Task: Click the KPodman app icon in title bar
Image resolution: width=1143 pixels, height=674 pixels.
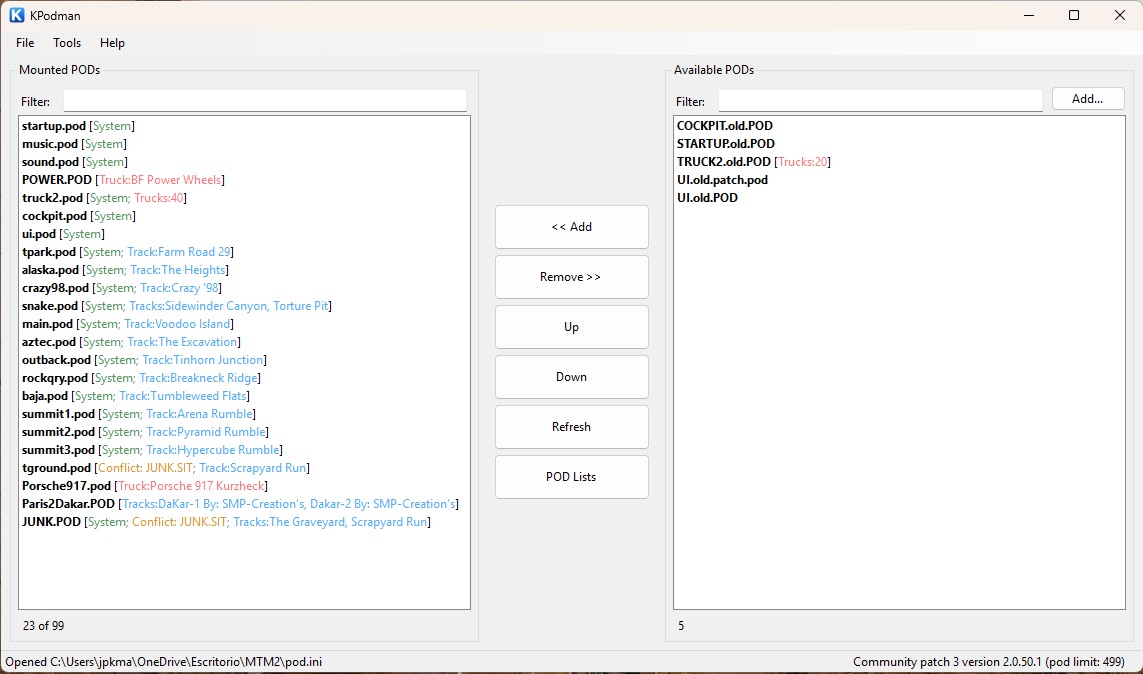Action: [x=16, y=15]
